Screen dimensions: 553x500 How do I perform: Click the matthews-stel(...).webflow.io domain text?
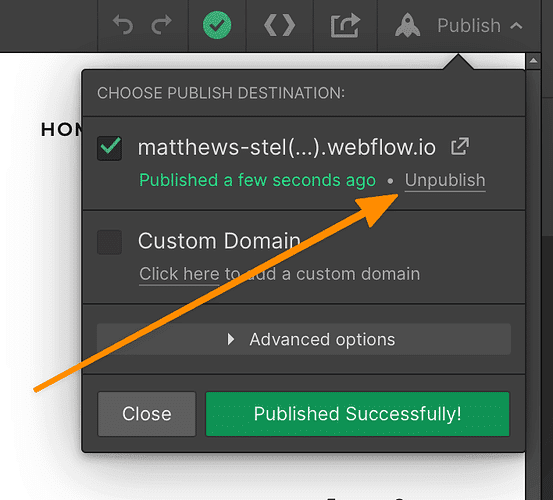point(287,147)
